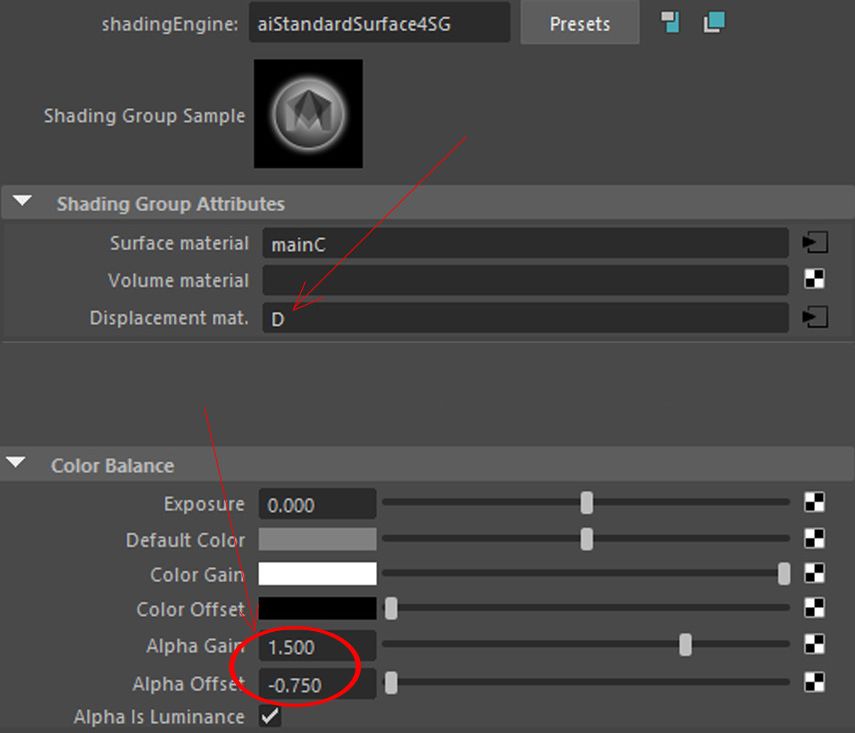The height and width of the screenshot is (733, 855).
Task: Click the Alpha Gain slider handle
Action: click(685, 645)
